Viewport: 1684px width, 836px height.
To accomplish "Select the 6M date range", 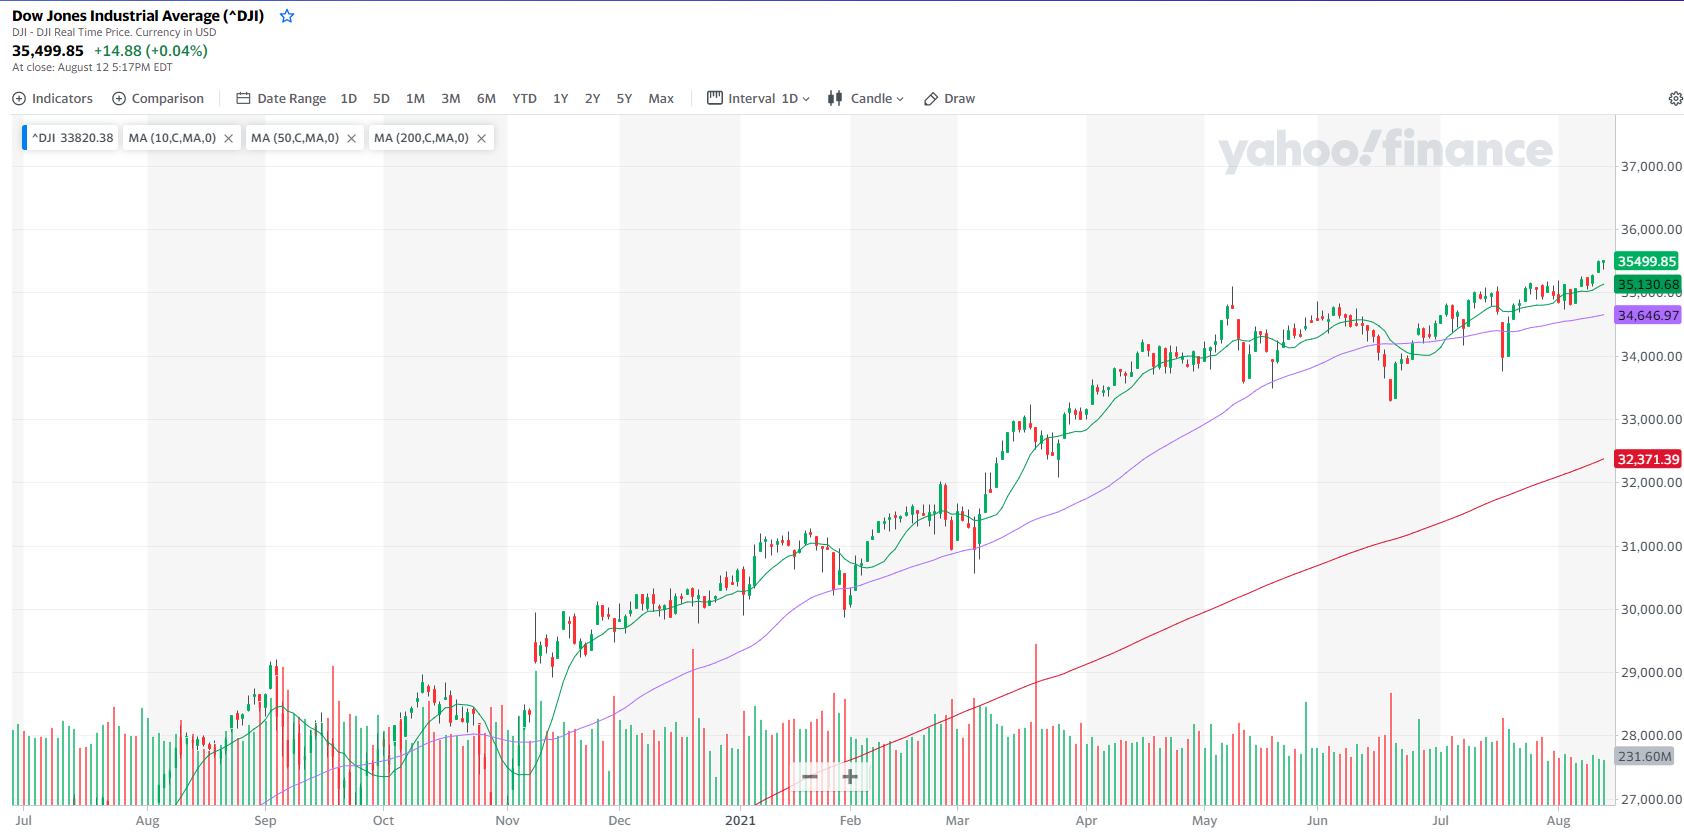I will click(486, 98).
